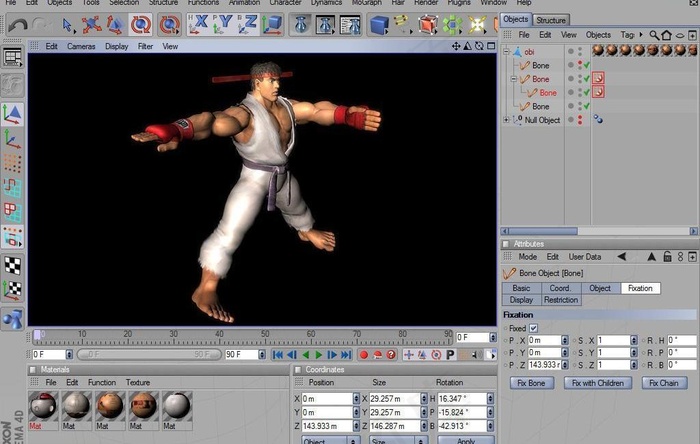The image size is (700, 444).
Task: Toggle visibility dots for obj
Action: (x=580, y=51)
